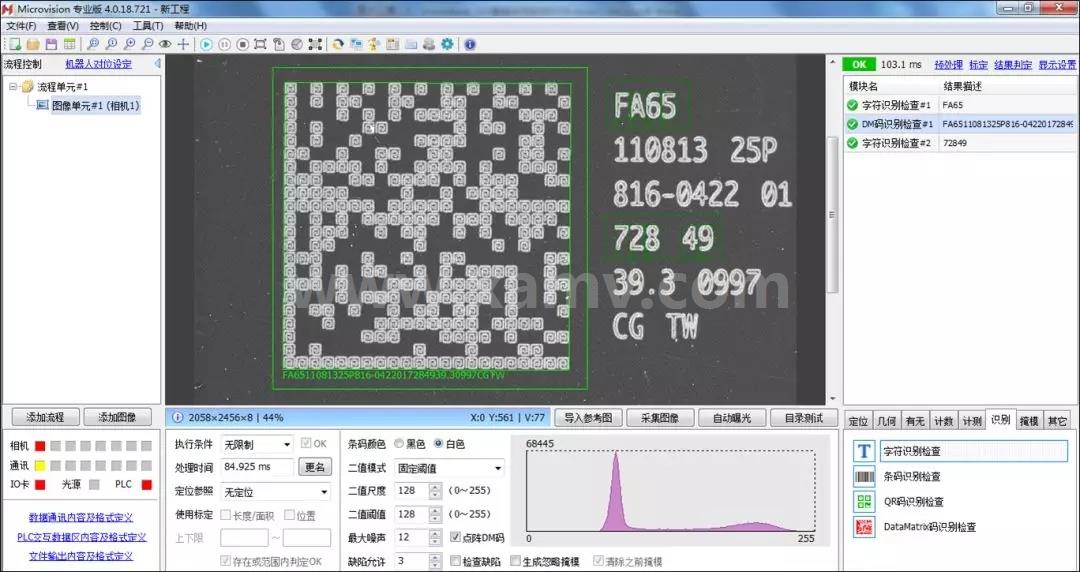Screen dimensions: 1080x572
Task: Open the 执行条件 dropdown
Action: pos(257,445)
